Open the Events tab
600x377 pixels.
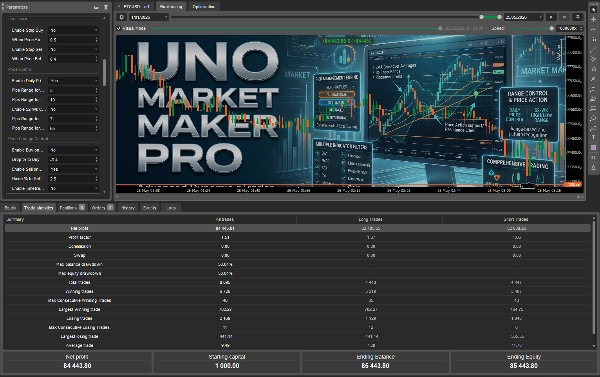coord(150,208)
